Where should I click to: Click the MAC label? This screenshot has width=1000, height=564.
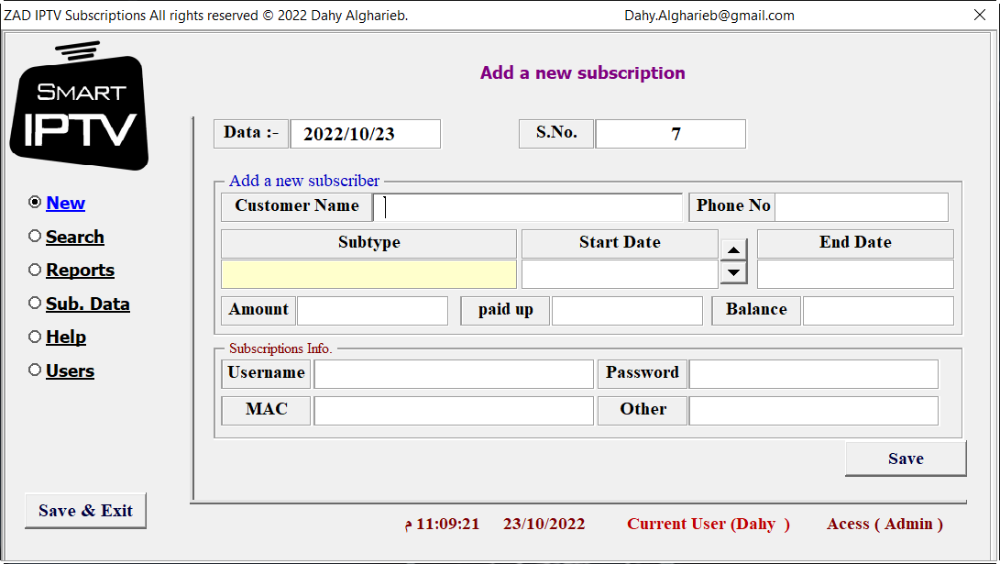tap(266, 410)
